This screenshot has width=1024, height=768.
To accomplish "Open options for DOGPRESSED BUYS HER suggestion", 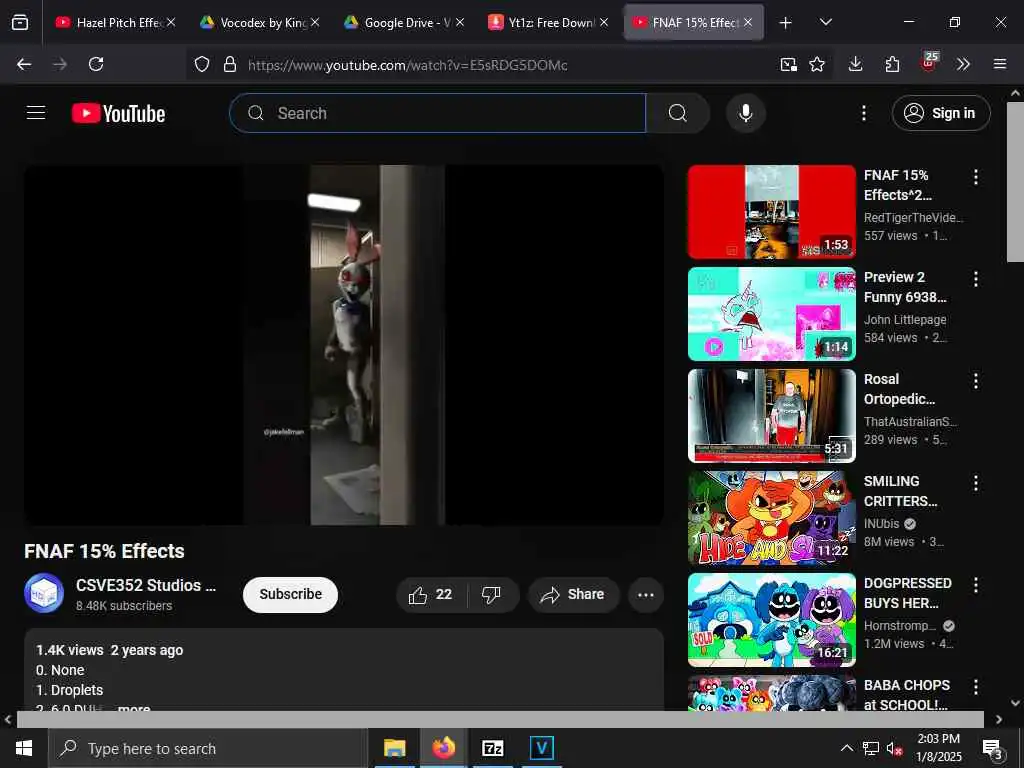I will point(976,585).
